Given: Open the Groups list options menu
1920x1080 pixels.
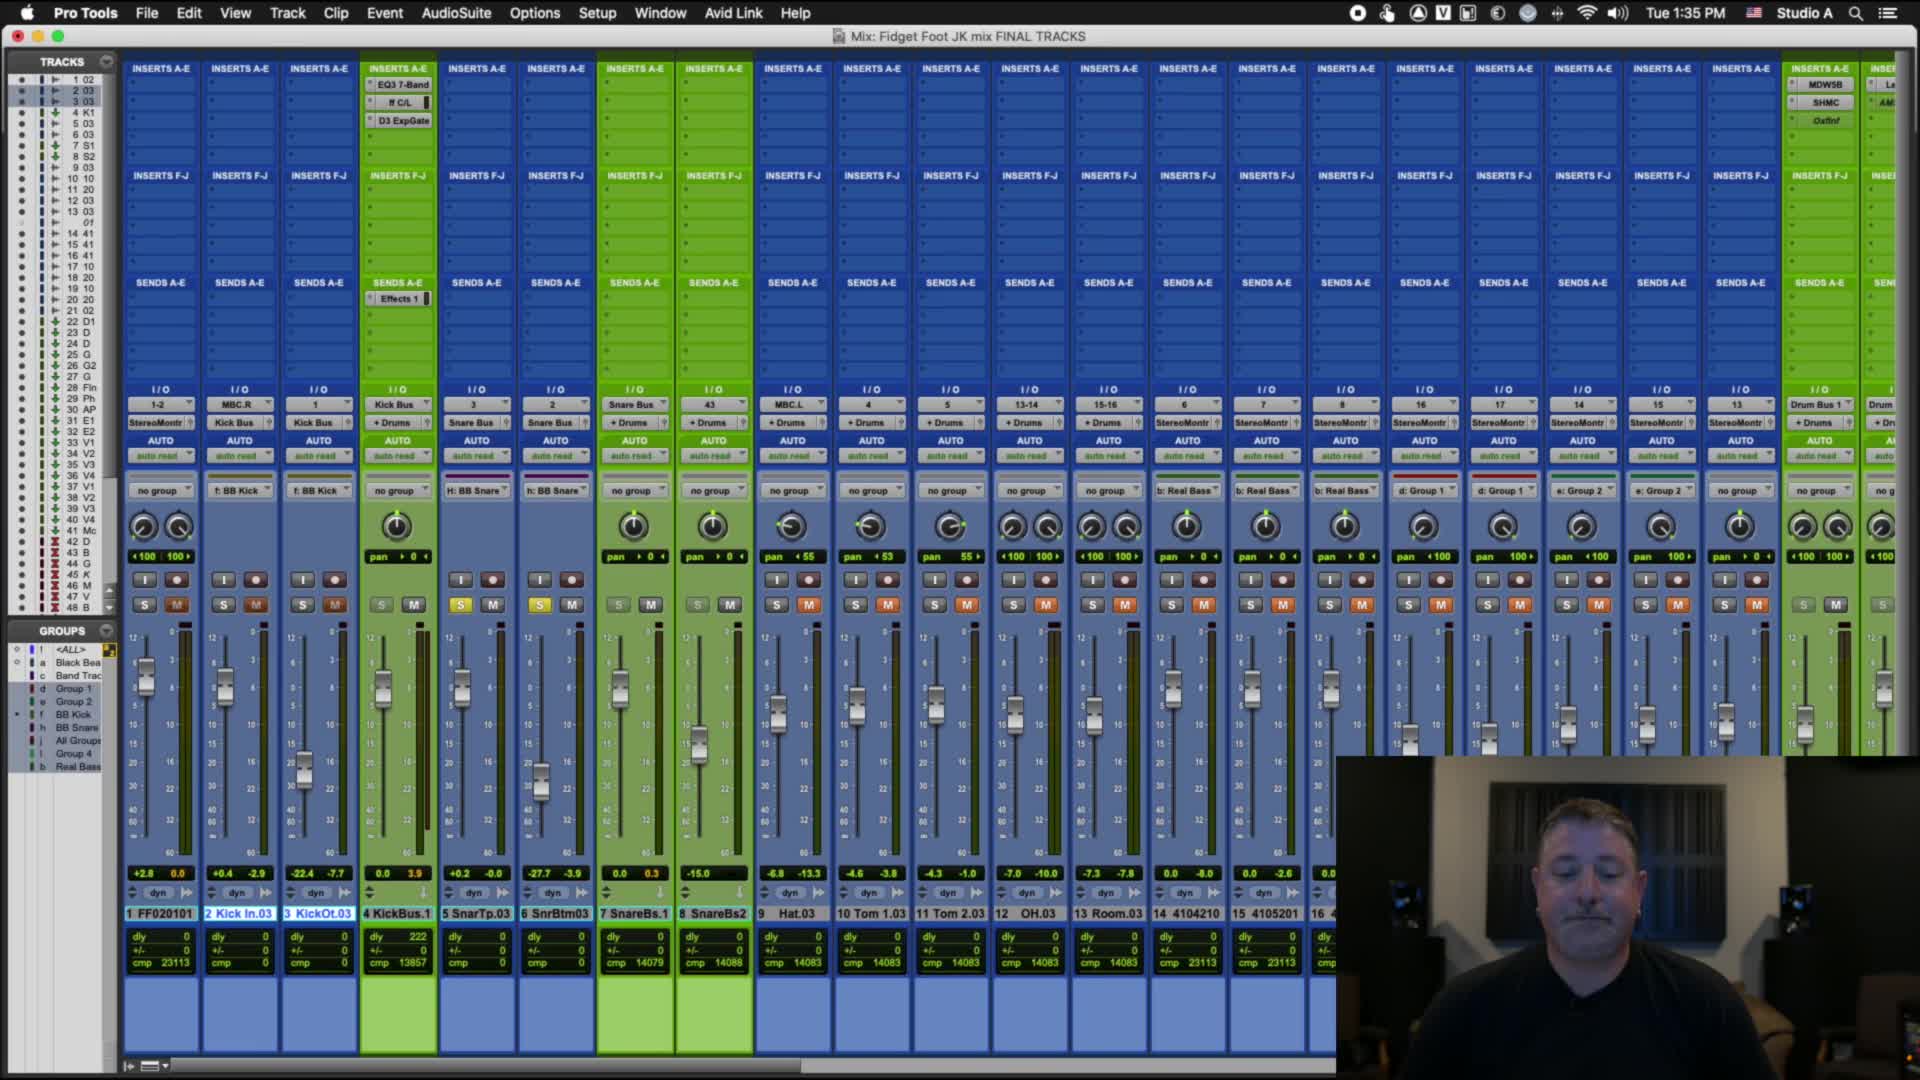Looking at the screenshot, I should [107, 631].
